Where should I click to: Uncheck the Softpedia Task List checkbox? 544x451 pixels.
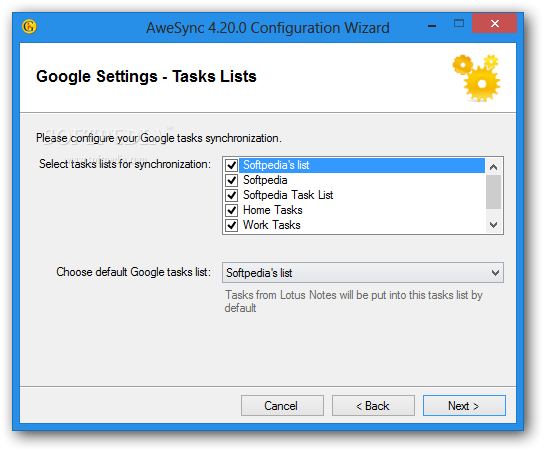click(231, 195)
